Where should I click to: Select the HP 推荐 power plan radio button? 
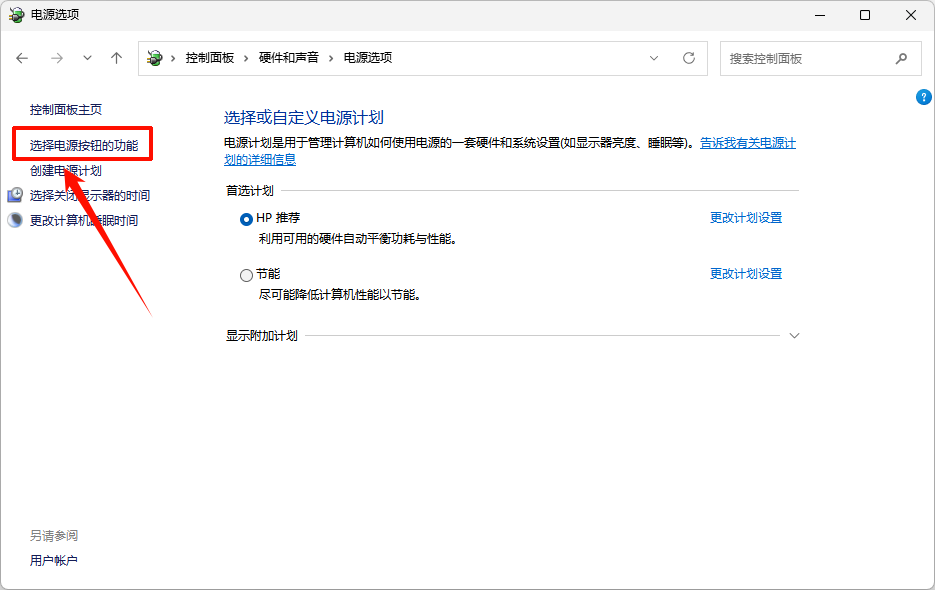click(246, 218)
